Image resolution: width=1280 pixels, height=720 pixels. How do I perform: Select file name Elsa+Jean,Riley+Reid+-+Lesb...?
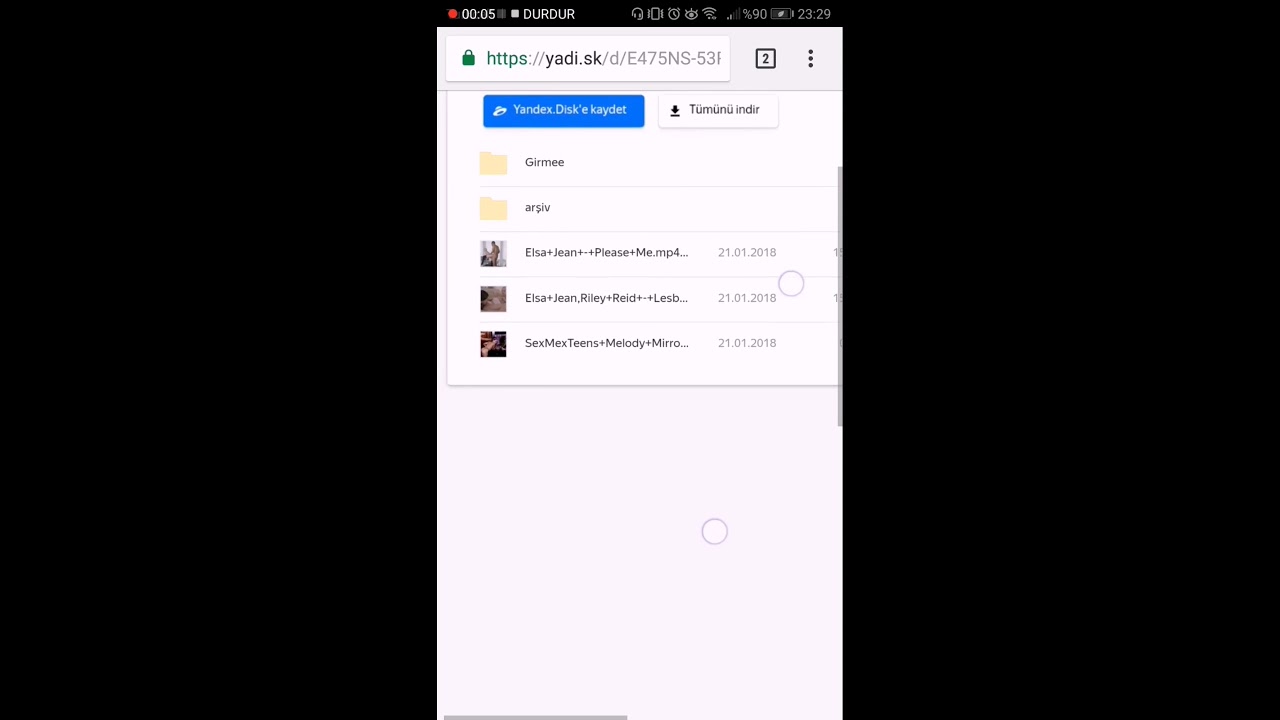606,298
